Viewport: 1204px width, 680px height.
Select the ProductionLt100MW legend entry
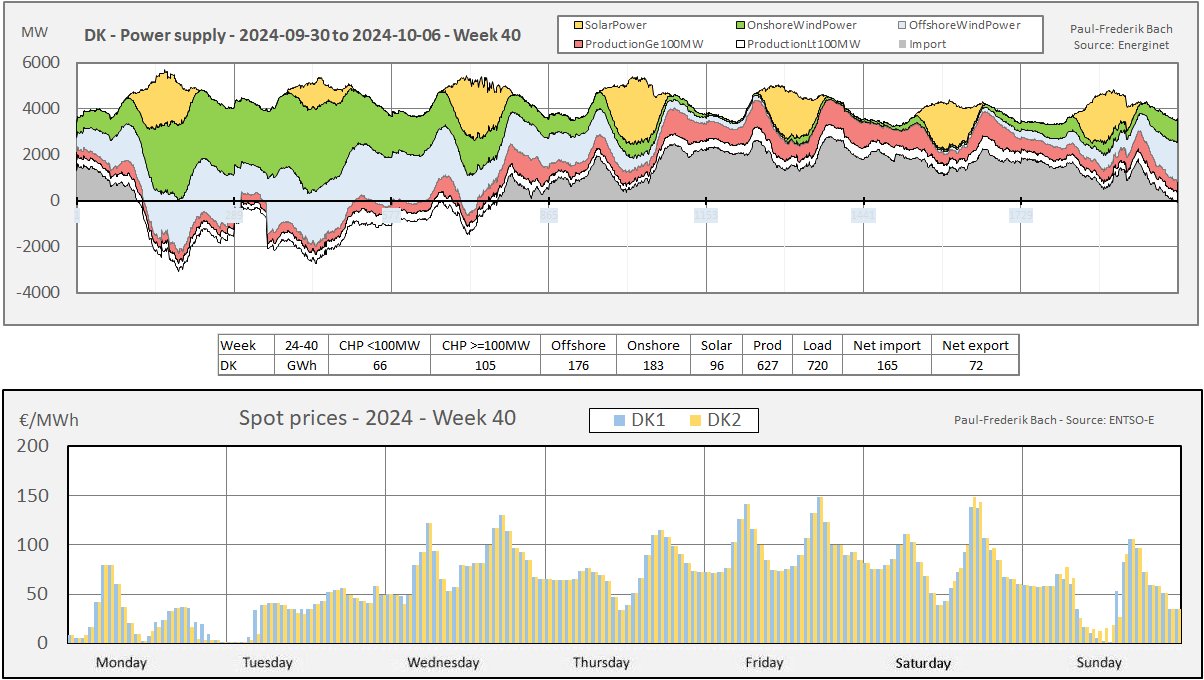(x=799, y=44)
